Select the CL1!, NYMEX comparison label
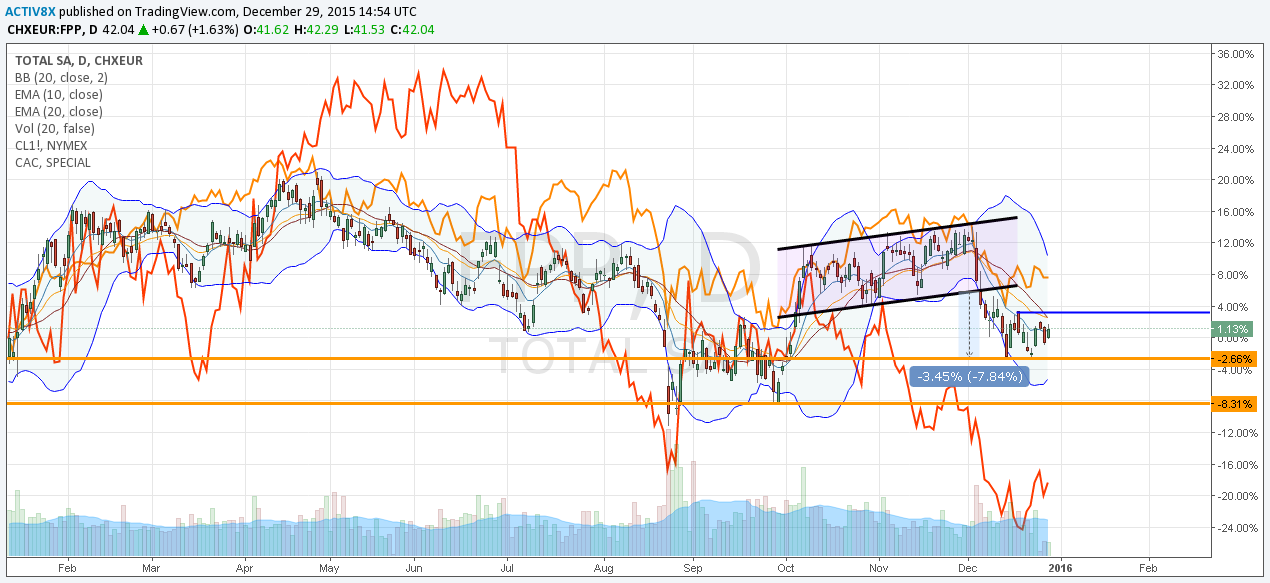This screenshot has width=1270, height=583. click(x=52, y=146)
